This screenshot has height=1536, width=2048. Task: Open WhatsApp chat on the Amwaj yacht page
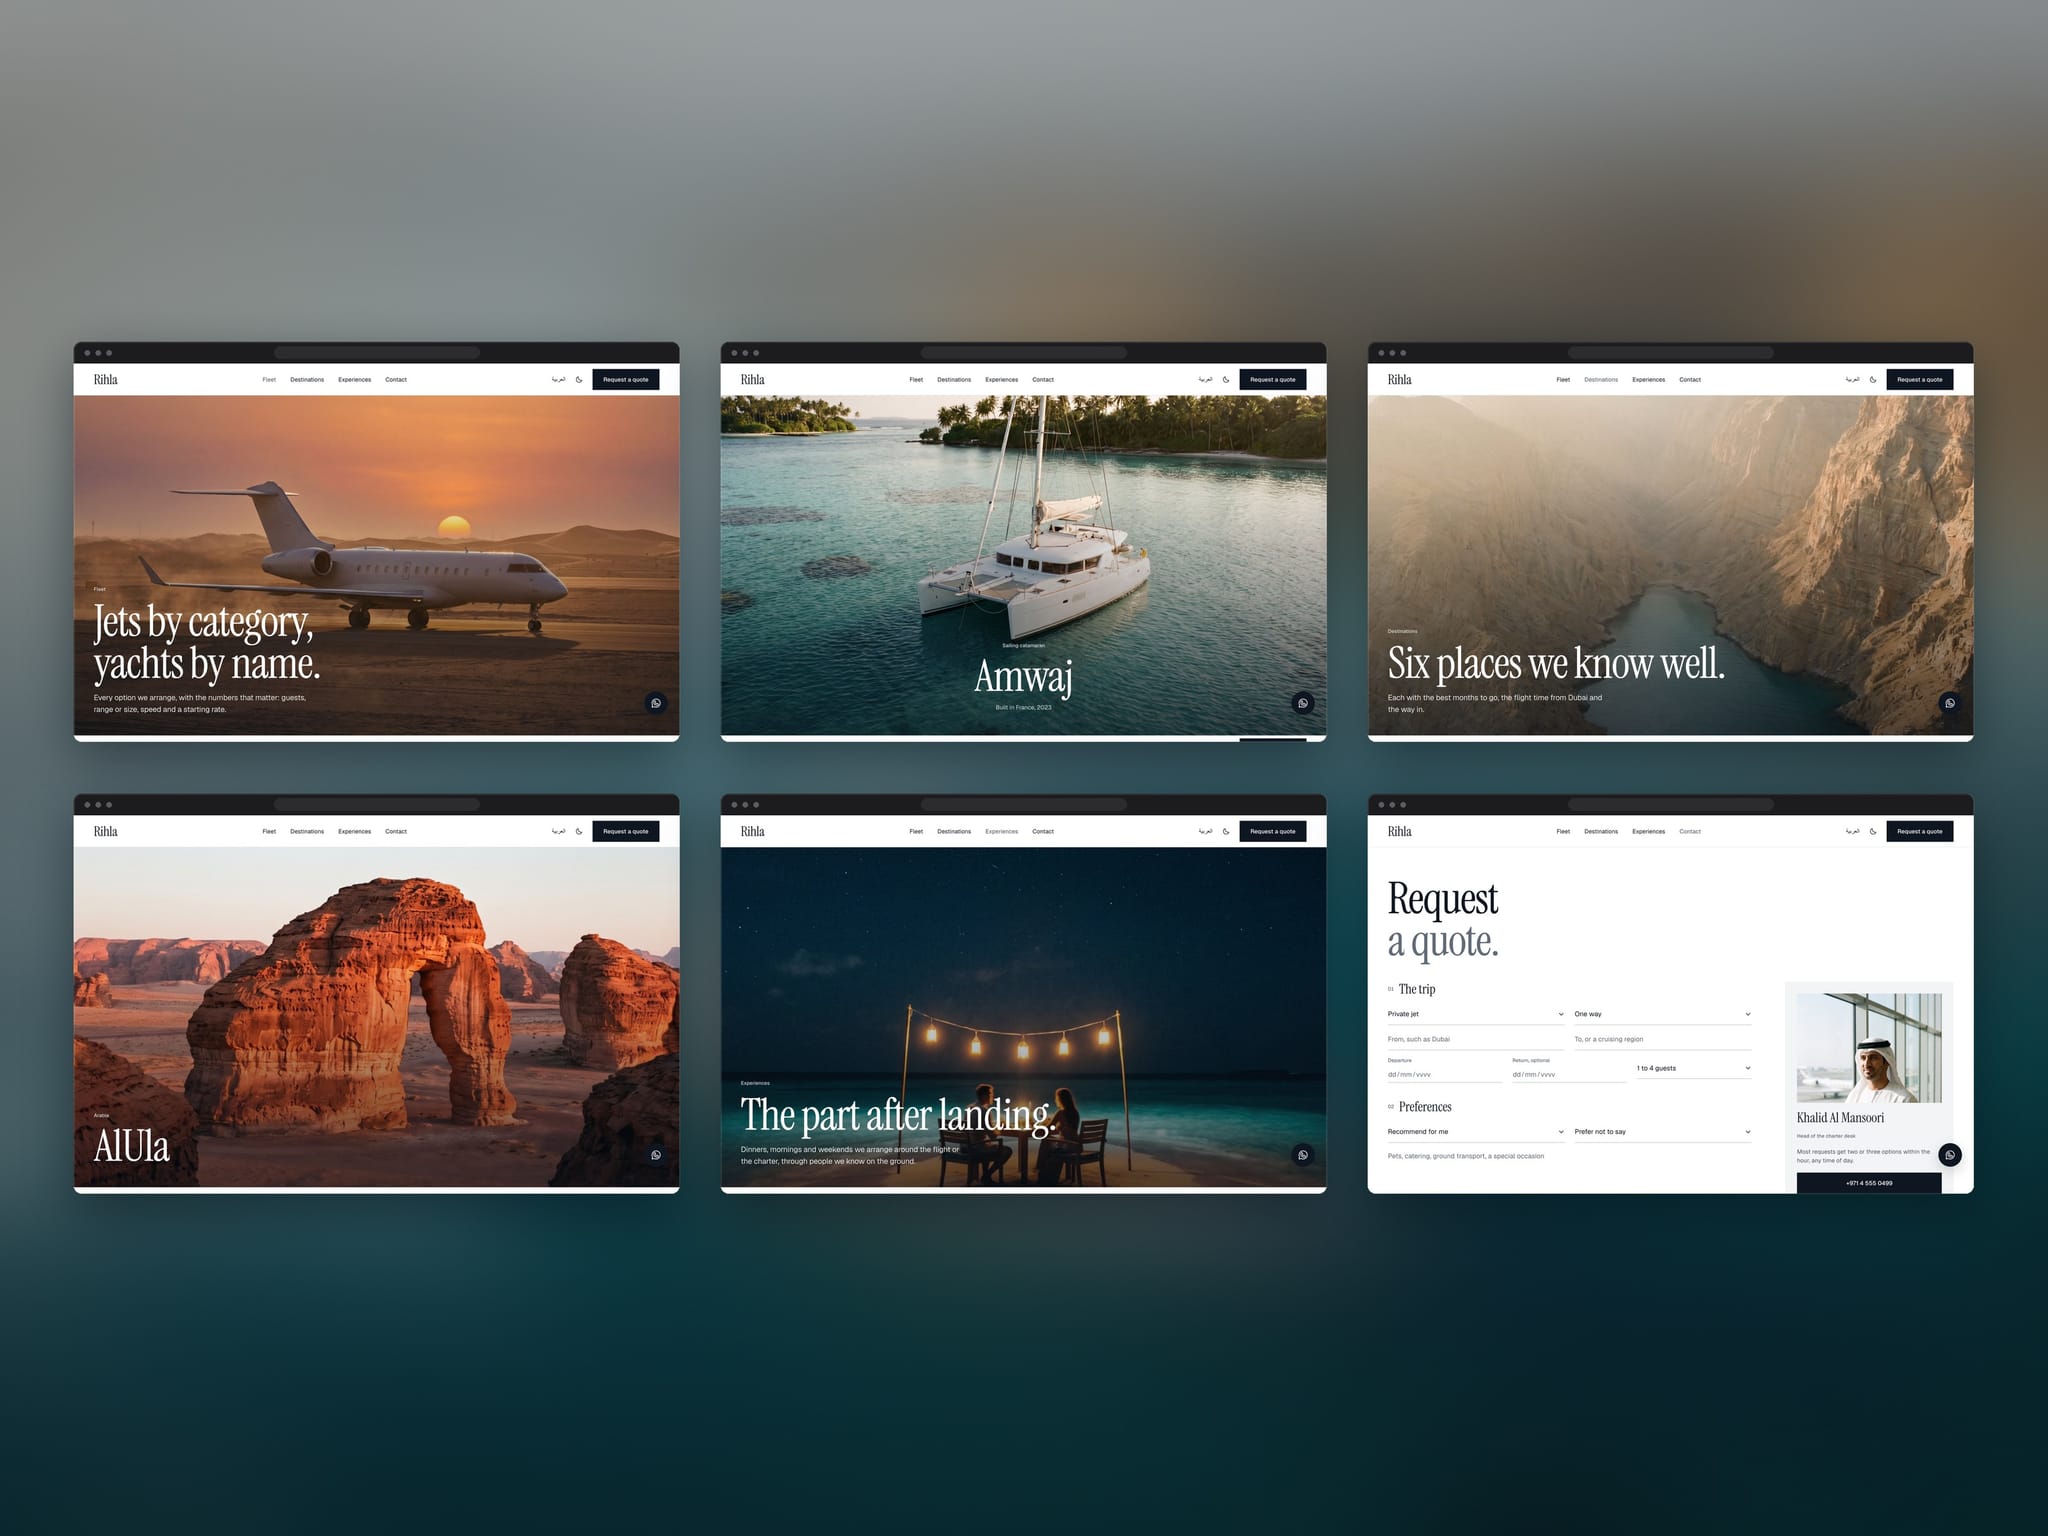1303,703
